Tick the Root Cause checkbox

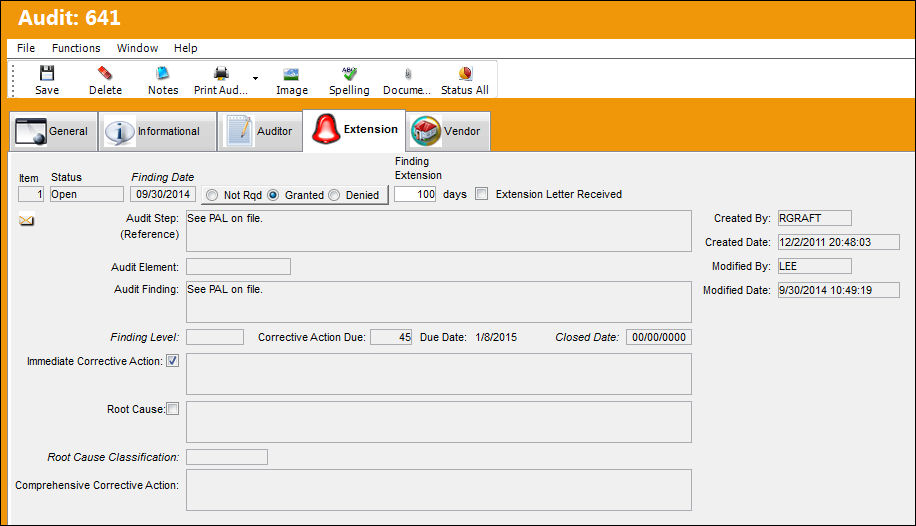point(172,409)
